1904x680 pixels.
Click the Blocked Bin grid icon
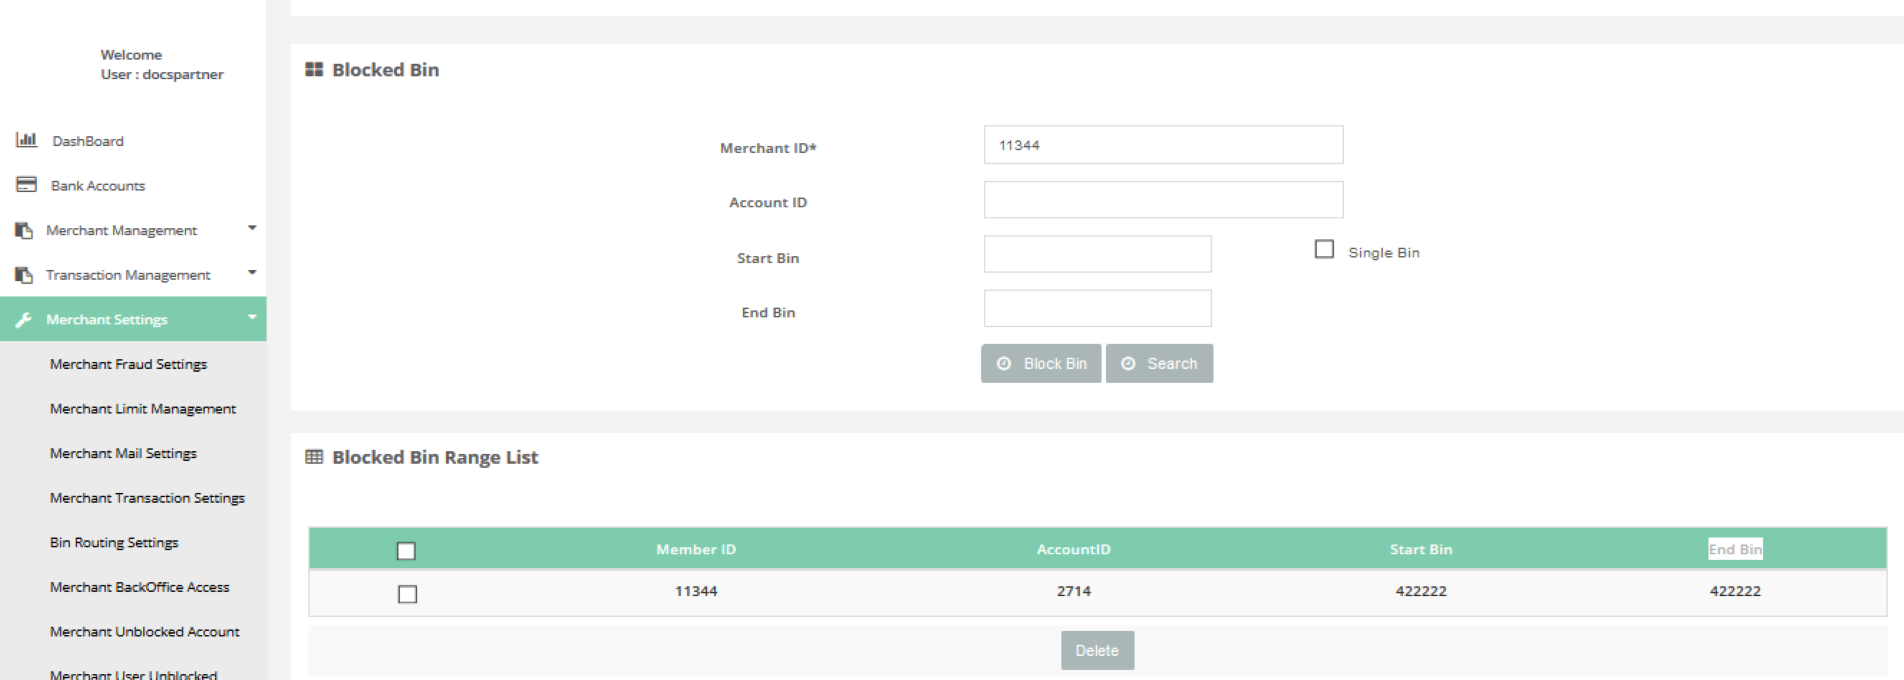pos(314,70)
